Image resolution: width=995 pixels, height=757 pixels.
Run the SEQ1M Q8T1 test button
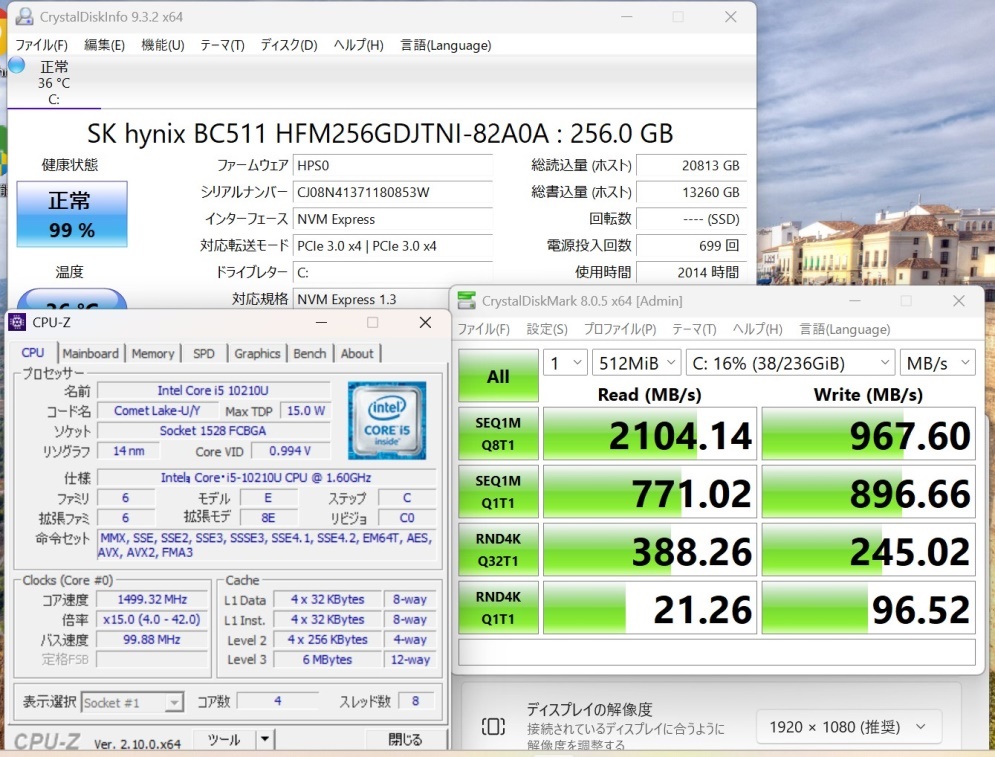[x=498, y=433]
